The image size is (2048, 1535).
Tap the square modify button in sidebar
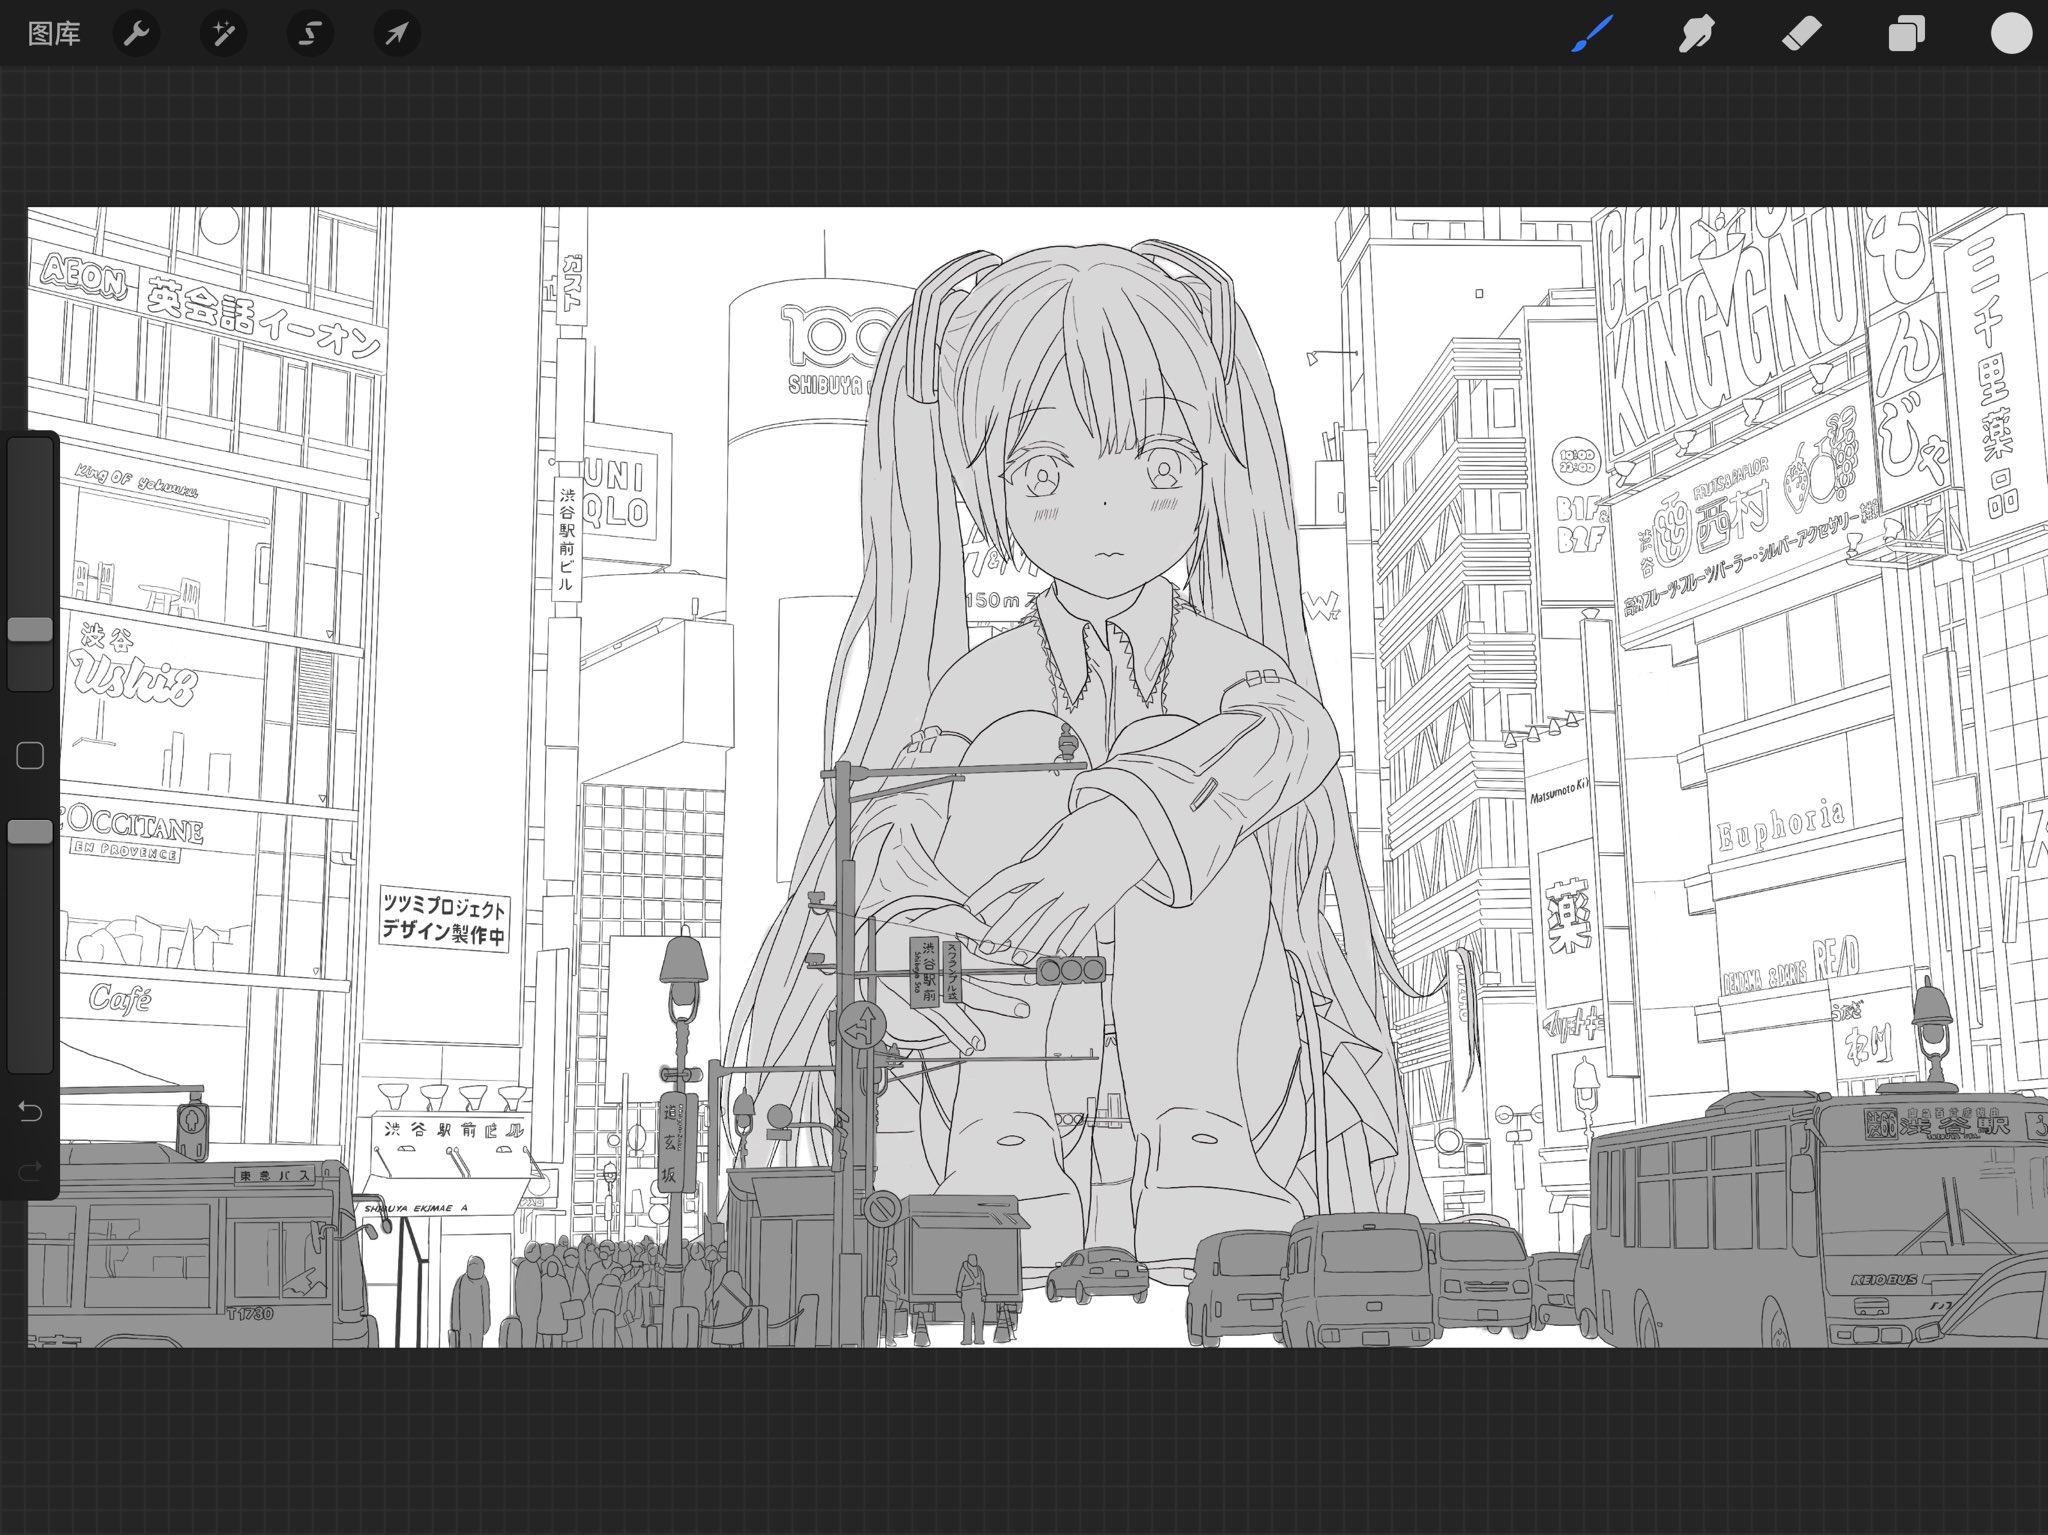(x=30, y=756)
